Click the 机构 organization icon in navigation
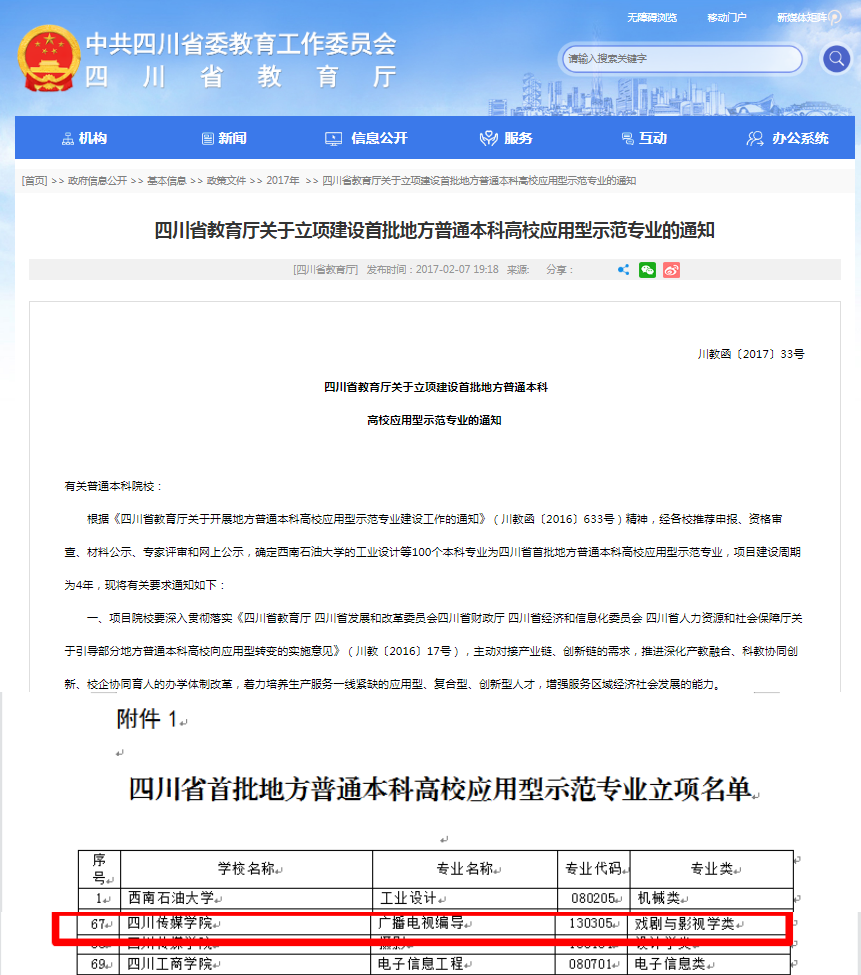This screenshot has width=861, height=975. tap(67, 139)
